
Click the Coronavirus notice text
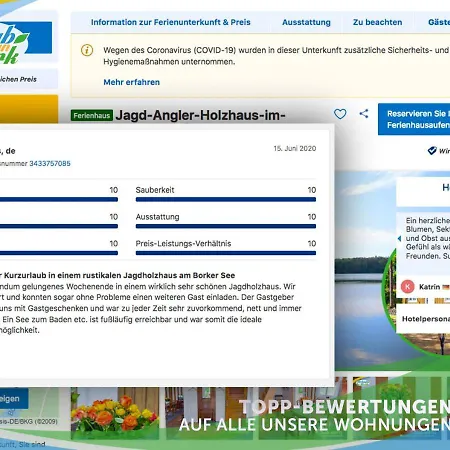point(276,56)
